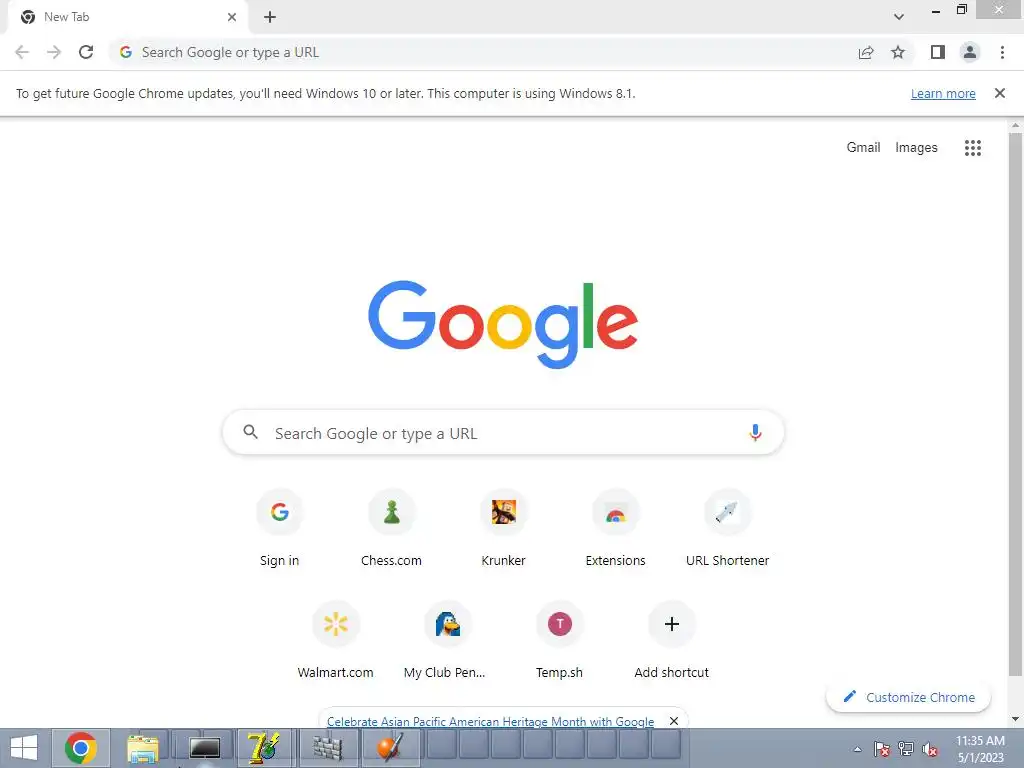The image size is (1024, 768).
Task: Start voice search with the microphone
Action: point(755,432)
